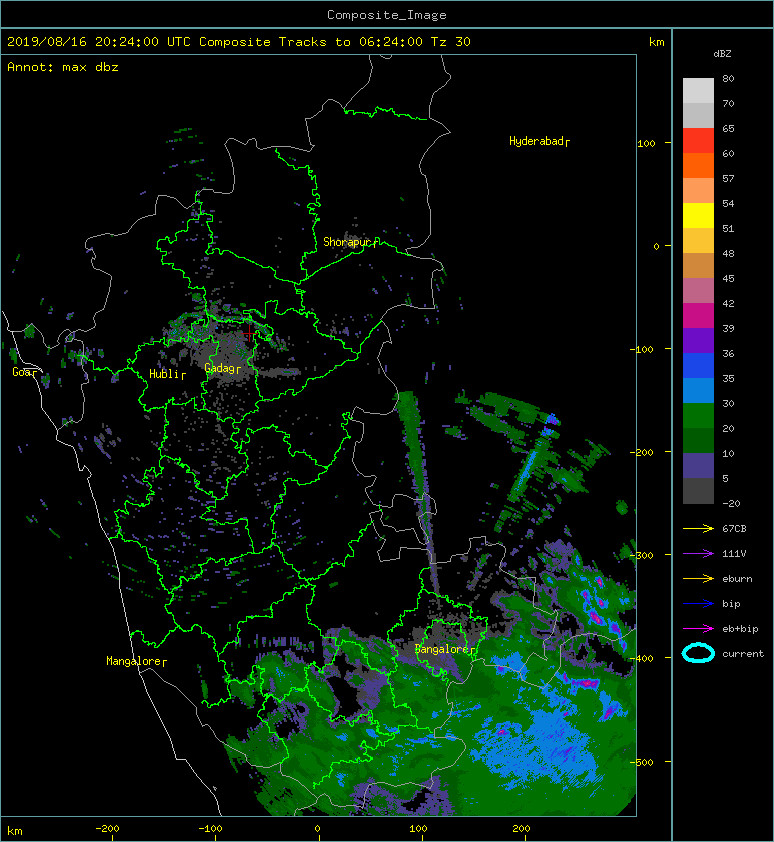
Task: Click the Goa label on the coast
Action: pos(25,372)
